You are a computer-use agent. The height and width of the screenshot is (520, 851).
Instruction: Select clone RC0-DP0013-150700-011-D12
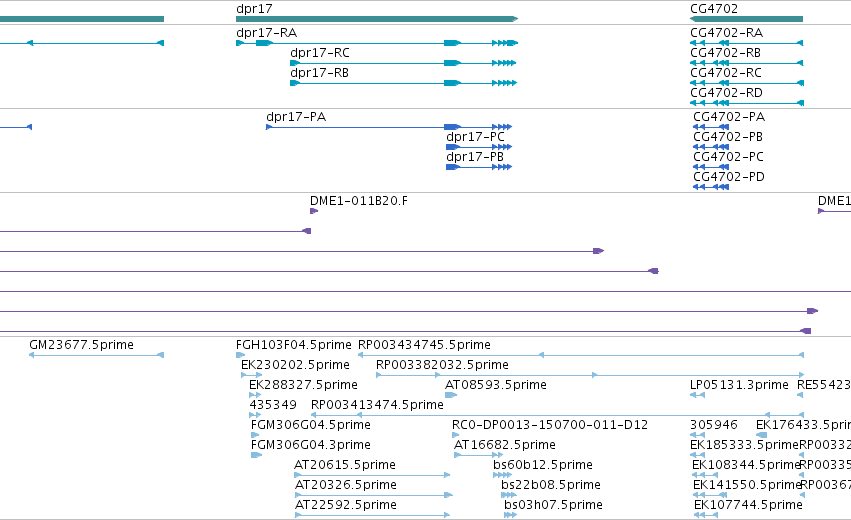[x=550, y=425]
